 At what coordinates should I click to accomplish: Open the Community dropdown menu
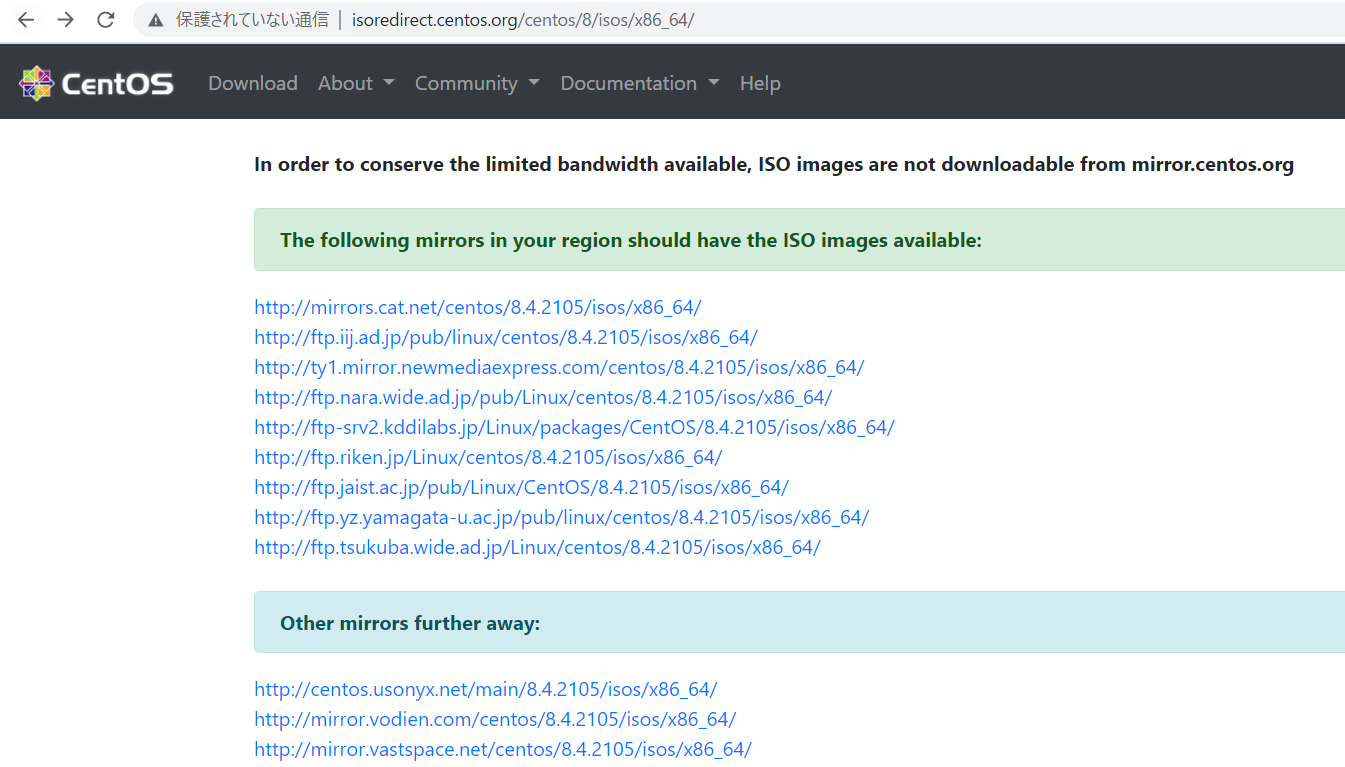477,84
